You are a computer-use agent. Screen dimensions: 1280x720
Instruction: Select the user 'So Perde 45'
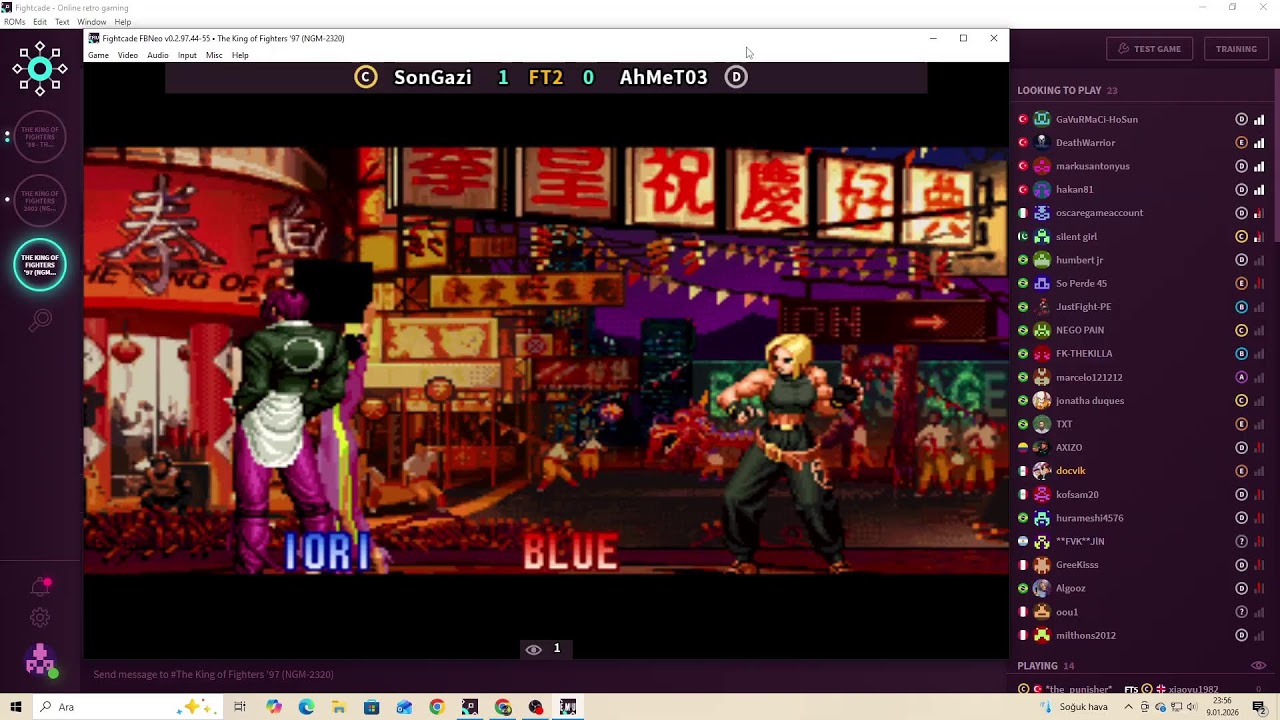click(1081, 284)
